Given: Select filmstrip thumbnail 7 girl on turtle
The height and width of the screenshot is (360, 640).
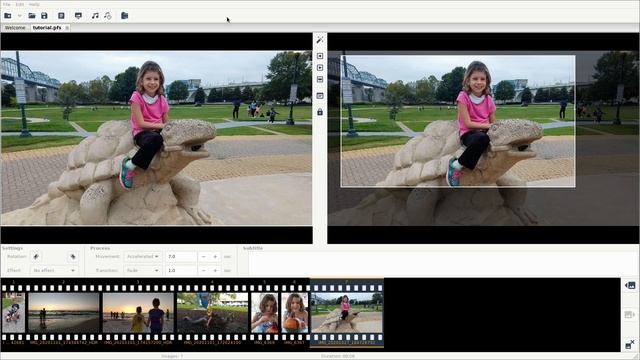Looking at the screenshot, I should pyautogui.click(x=347, y=312).
